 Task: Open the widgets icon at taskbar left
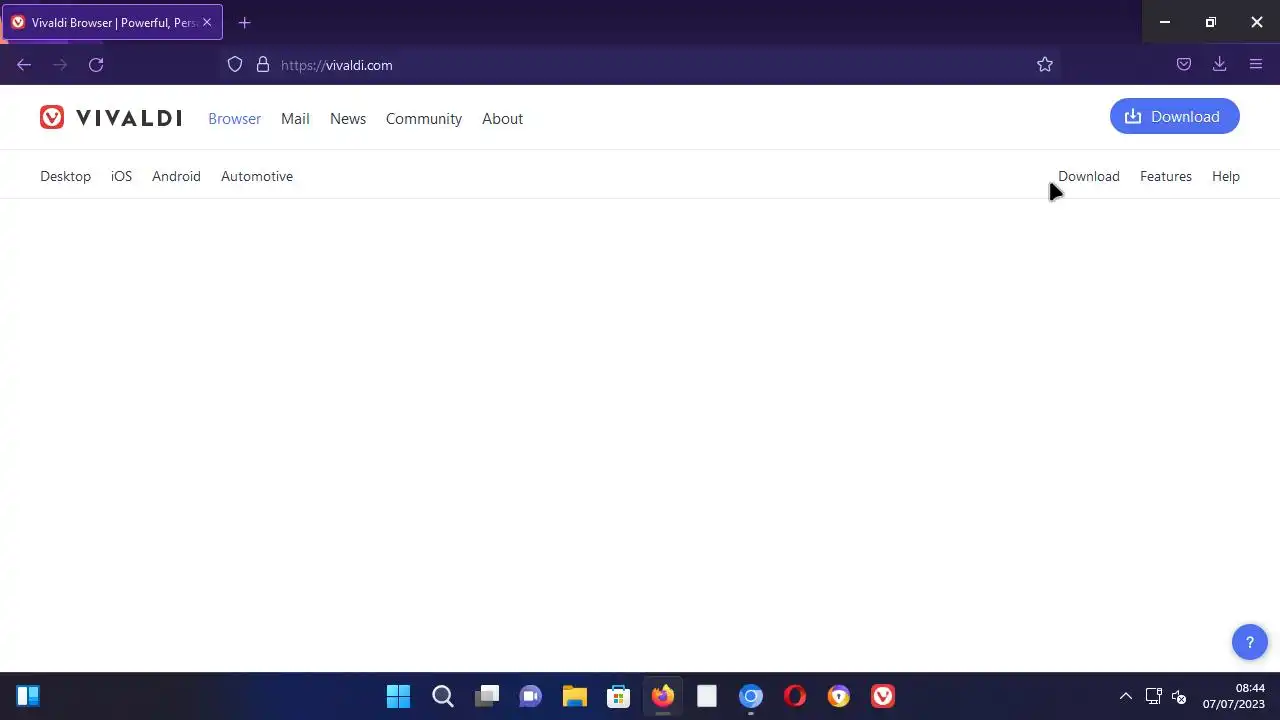point(28,696)
